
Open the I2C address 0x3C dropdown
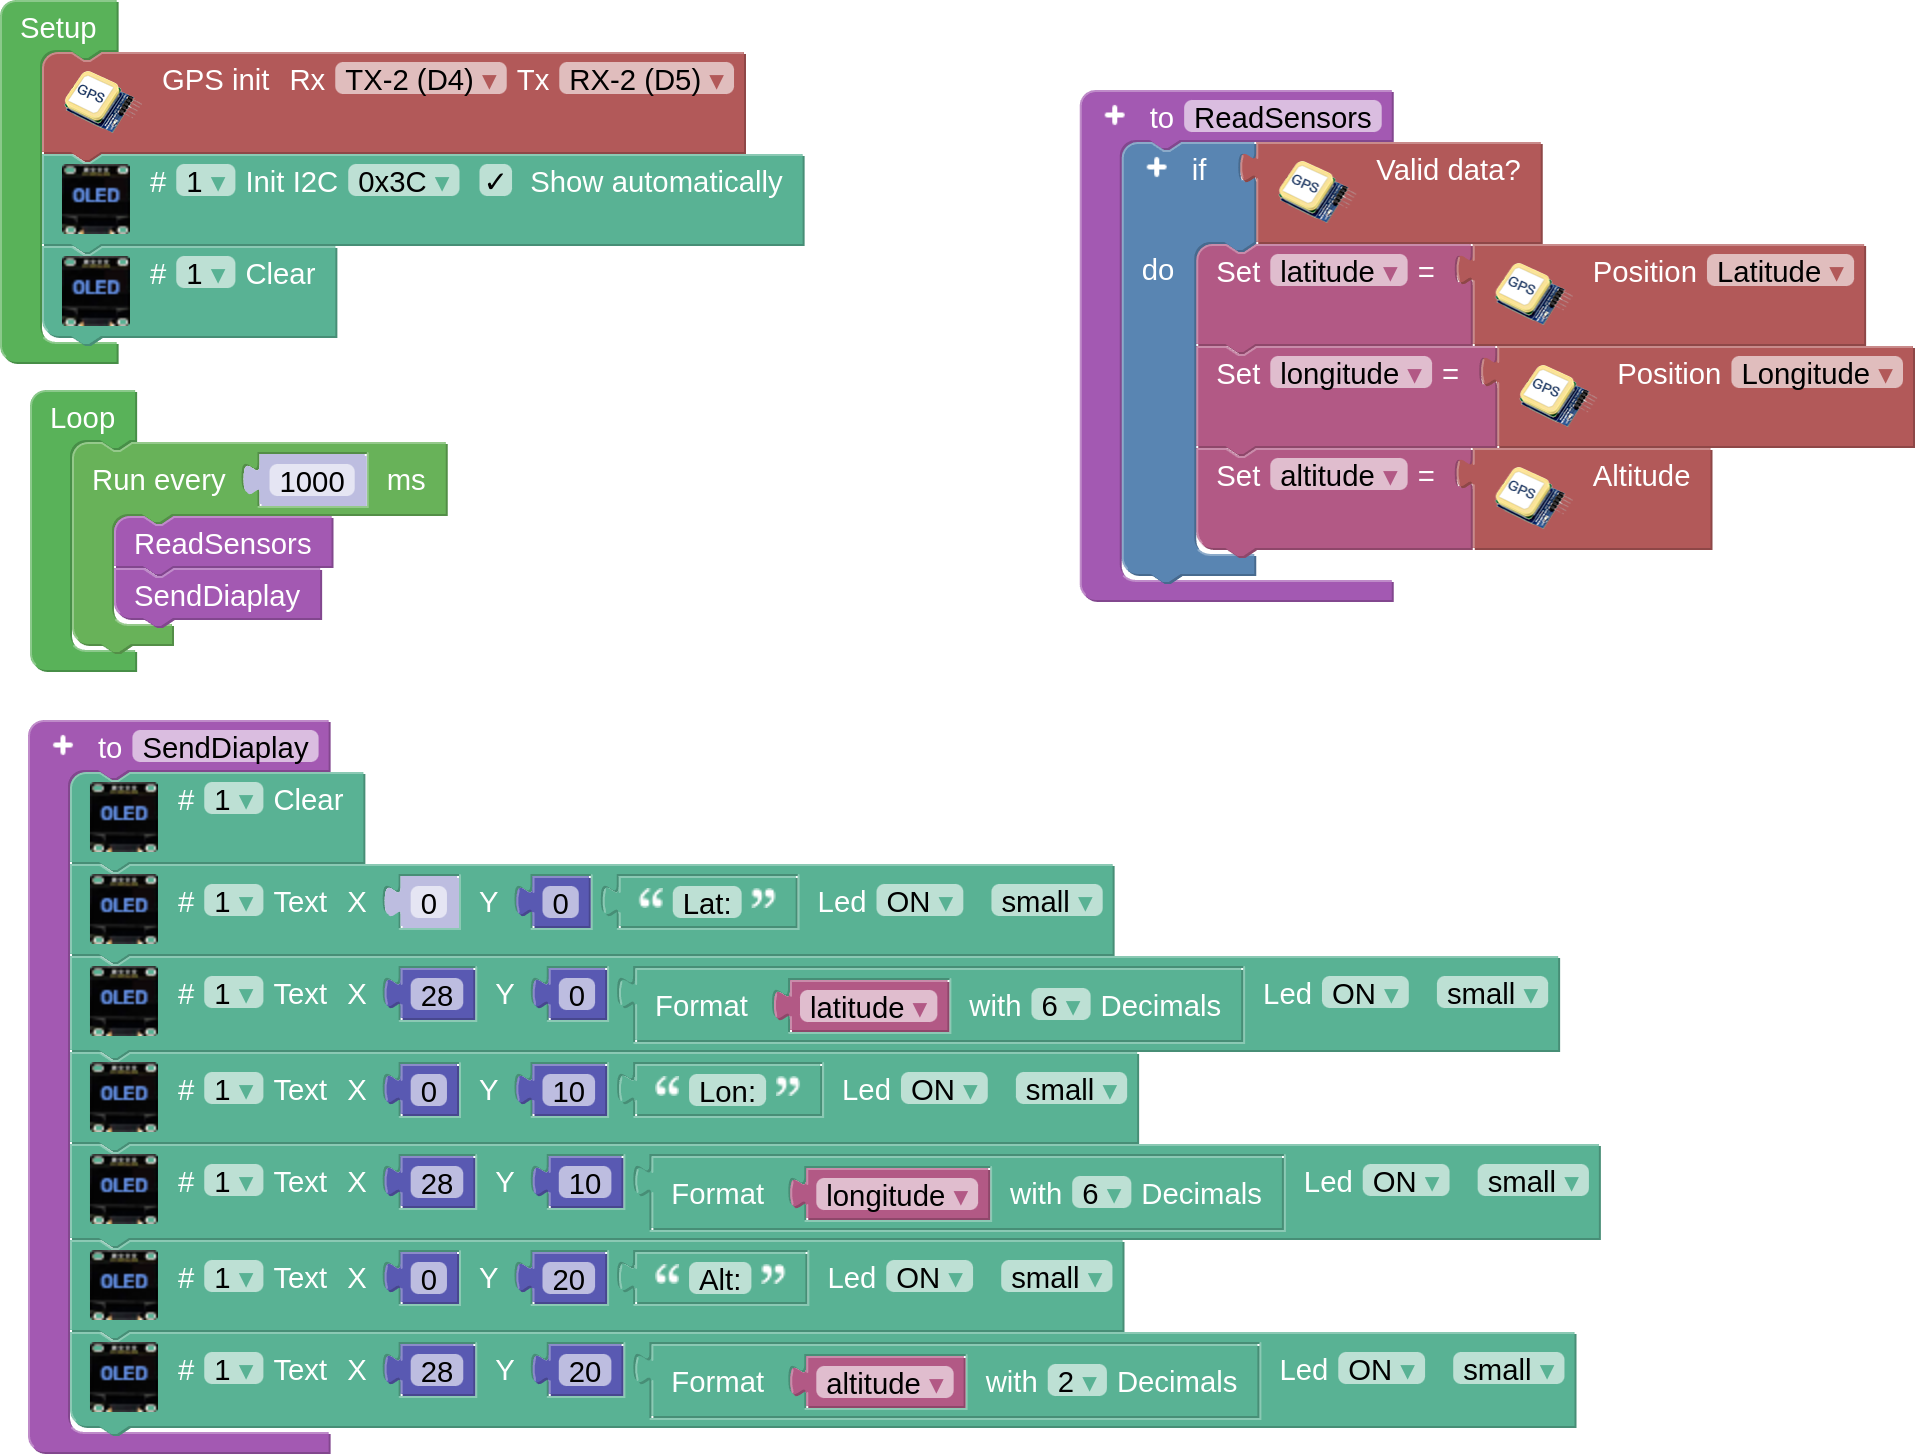pos(403,182)
